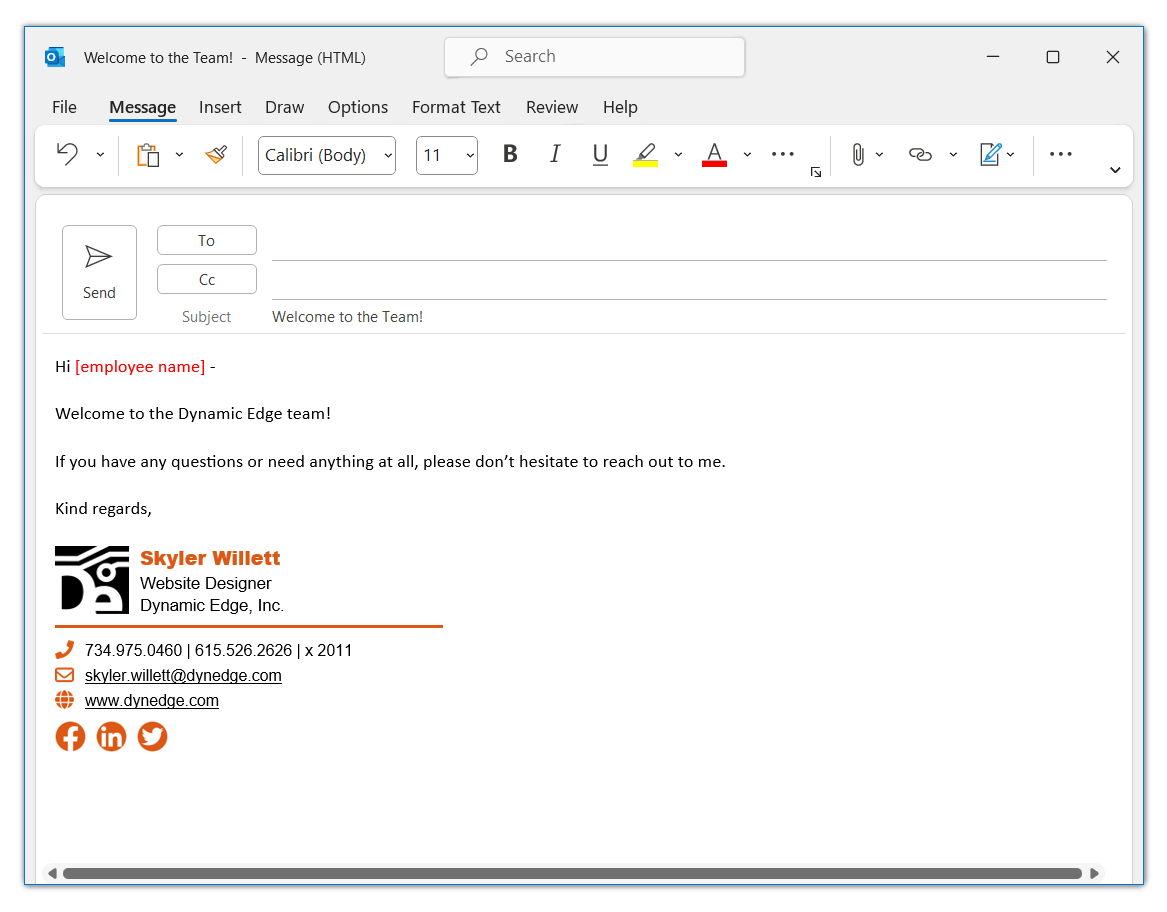1167x912 pixels.
Task: Click the Undo arrow icon
Action: point(68,154)
